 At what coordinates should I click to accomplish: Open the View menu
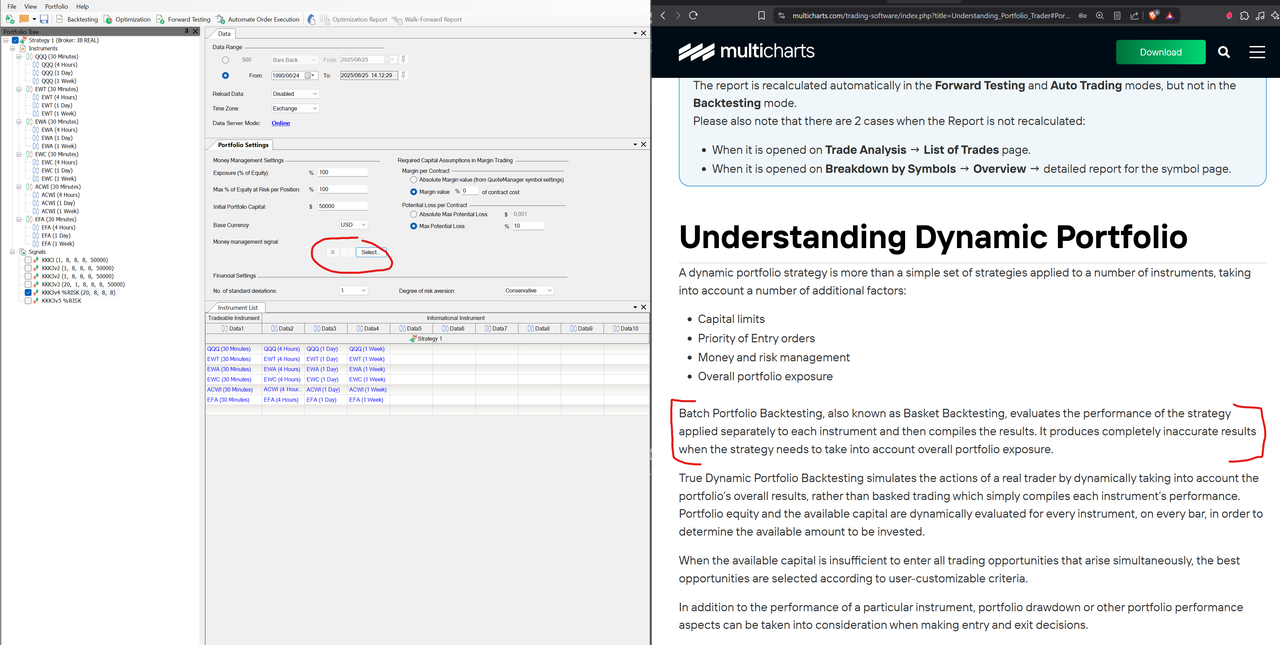point(31,6)
